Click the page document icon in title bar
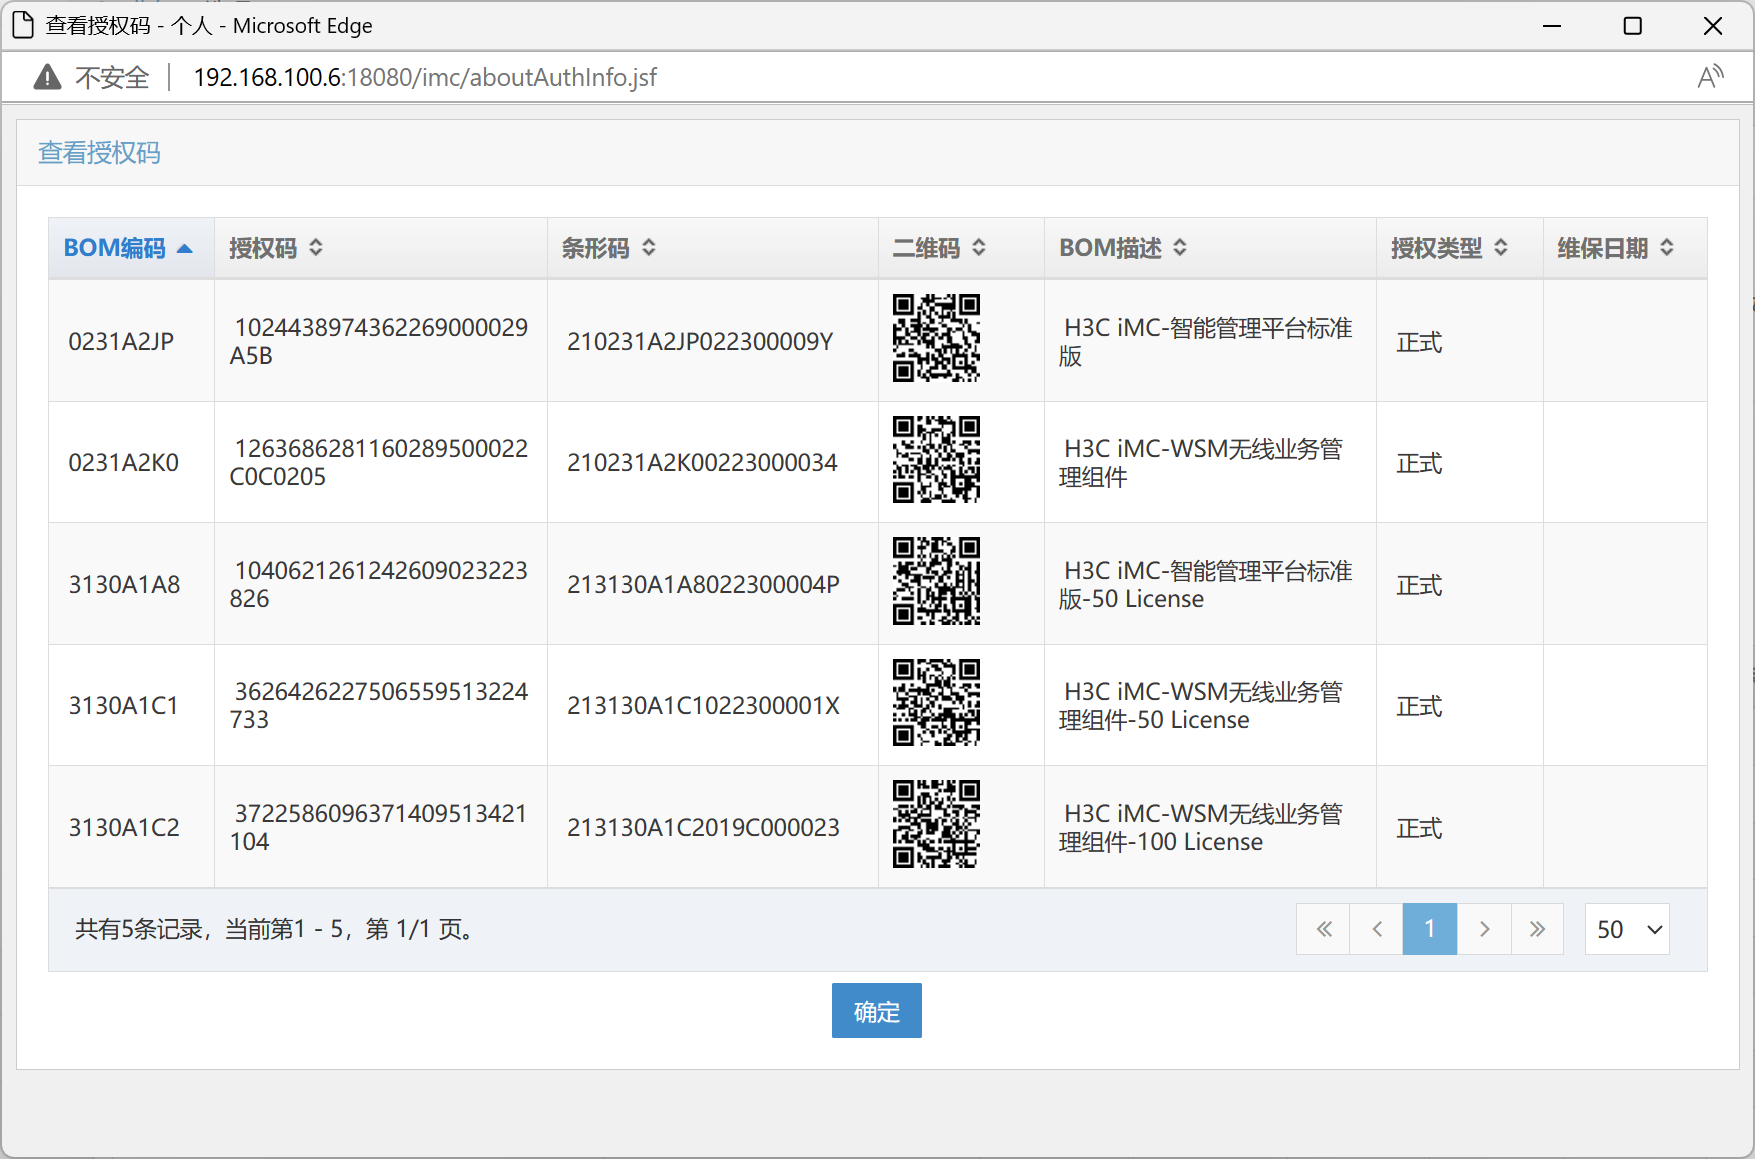 coord(23,25)
